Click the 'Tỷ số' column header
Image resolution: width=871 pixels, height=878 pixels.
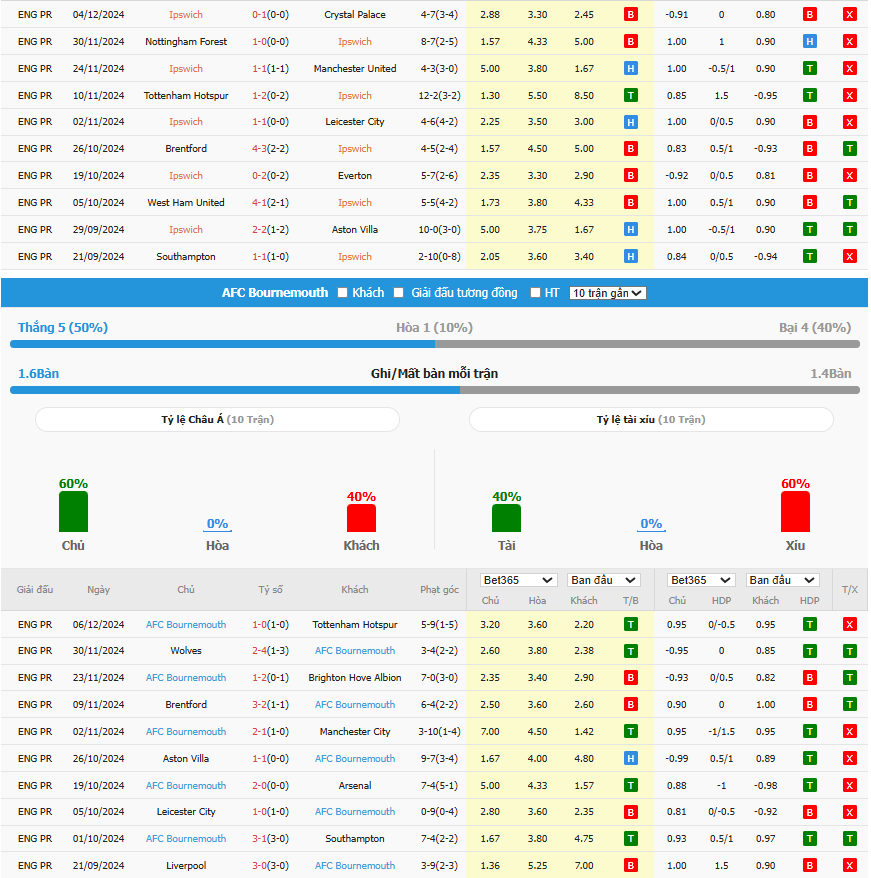[x=271, y=590]
